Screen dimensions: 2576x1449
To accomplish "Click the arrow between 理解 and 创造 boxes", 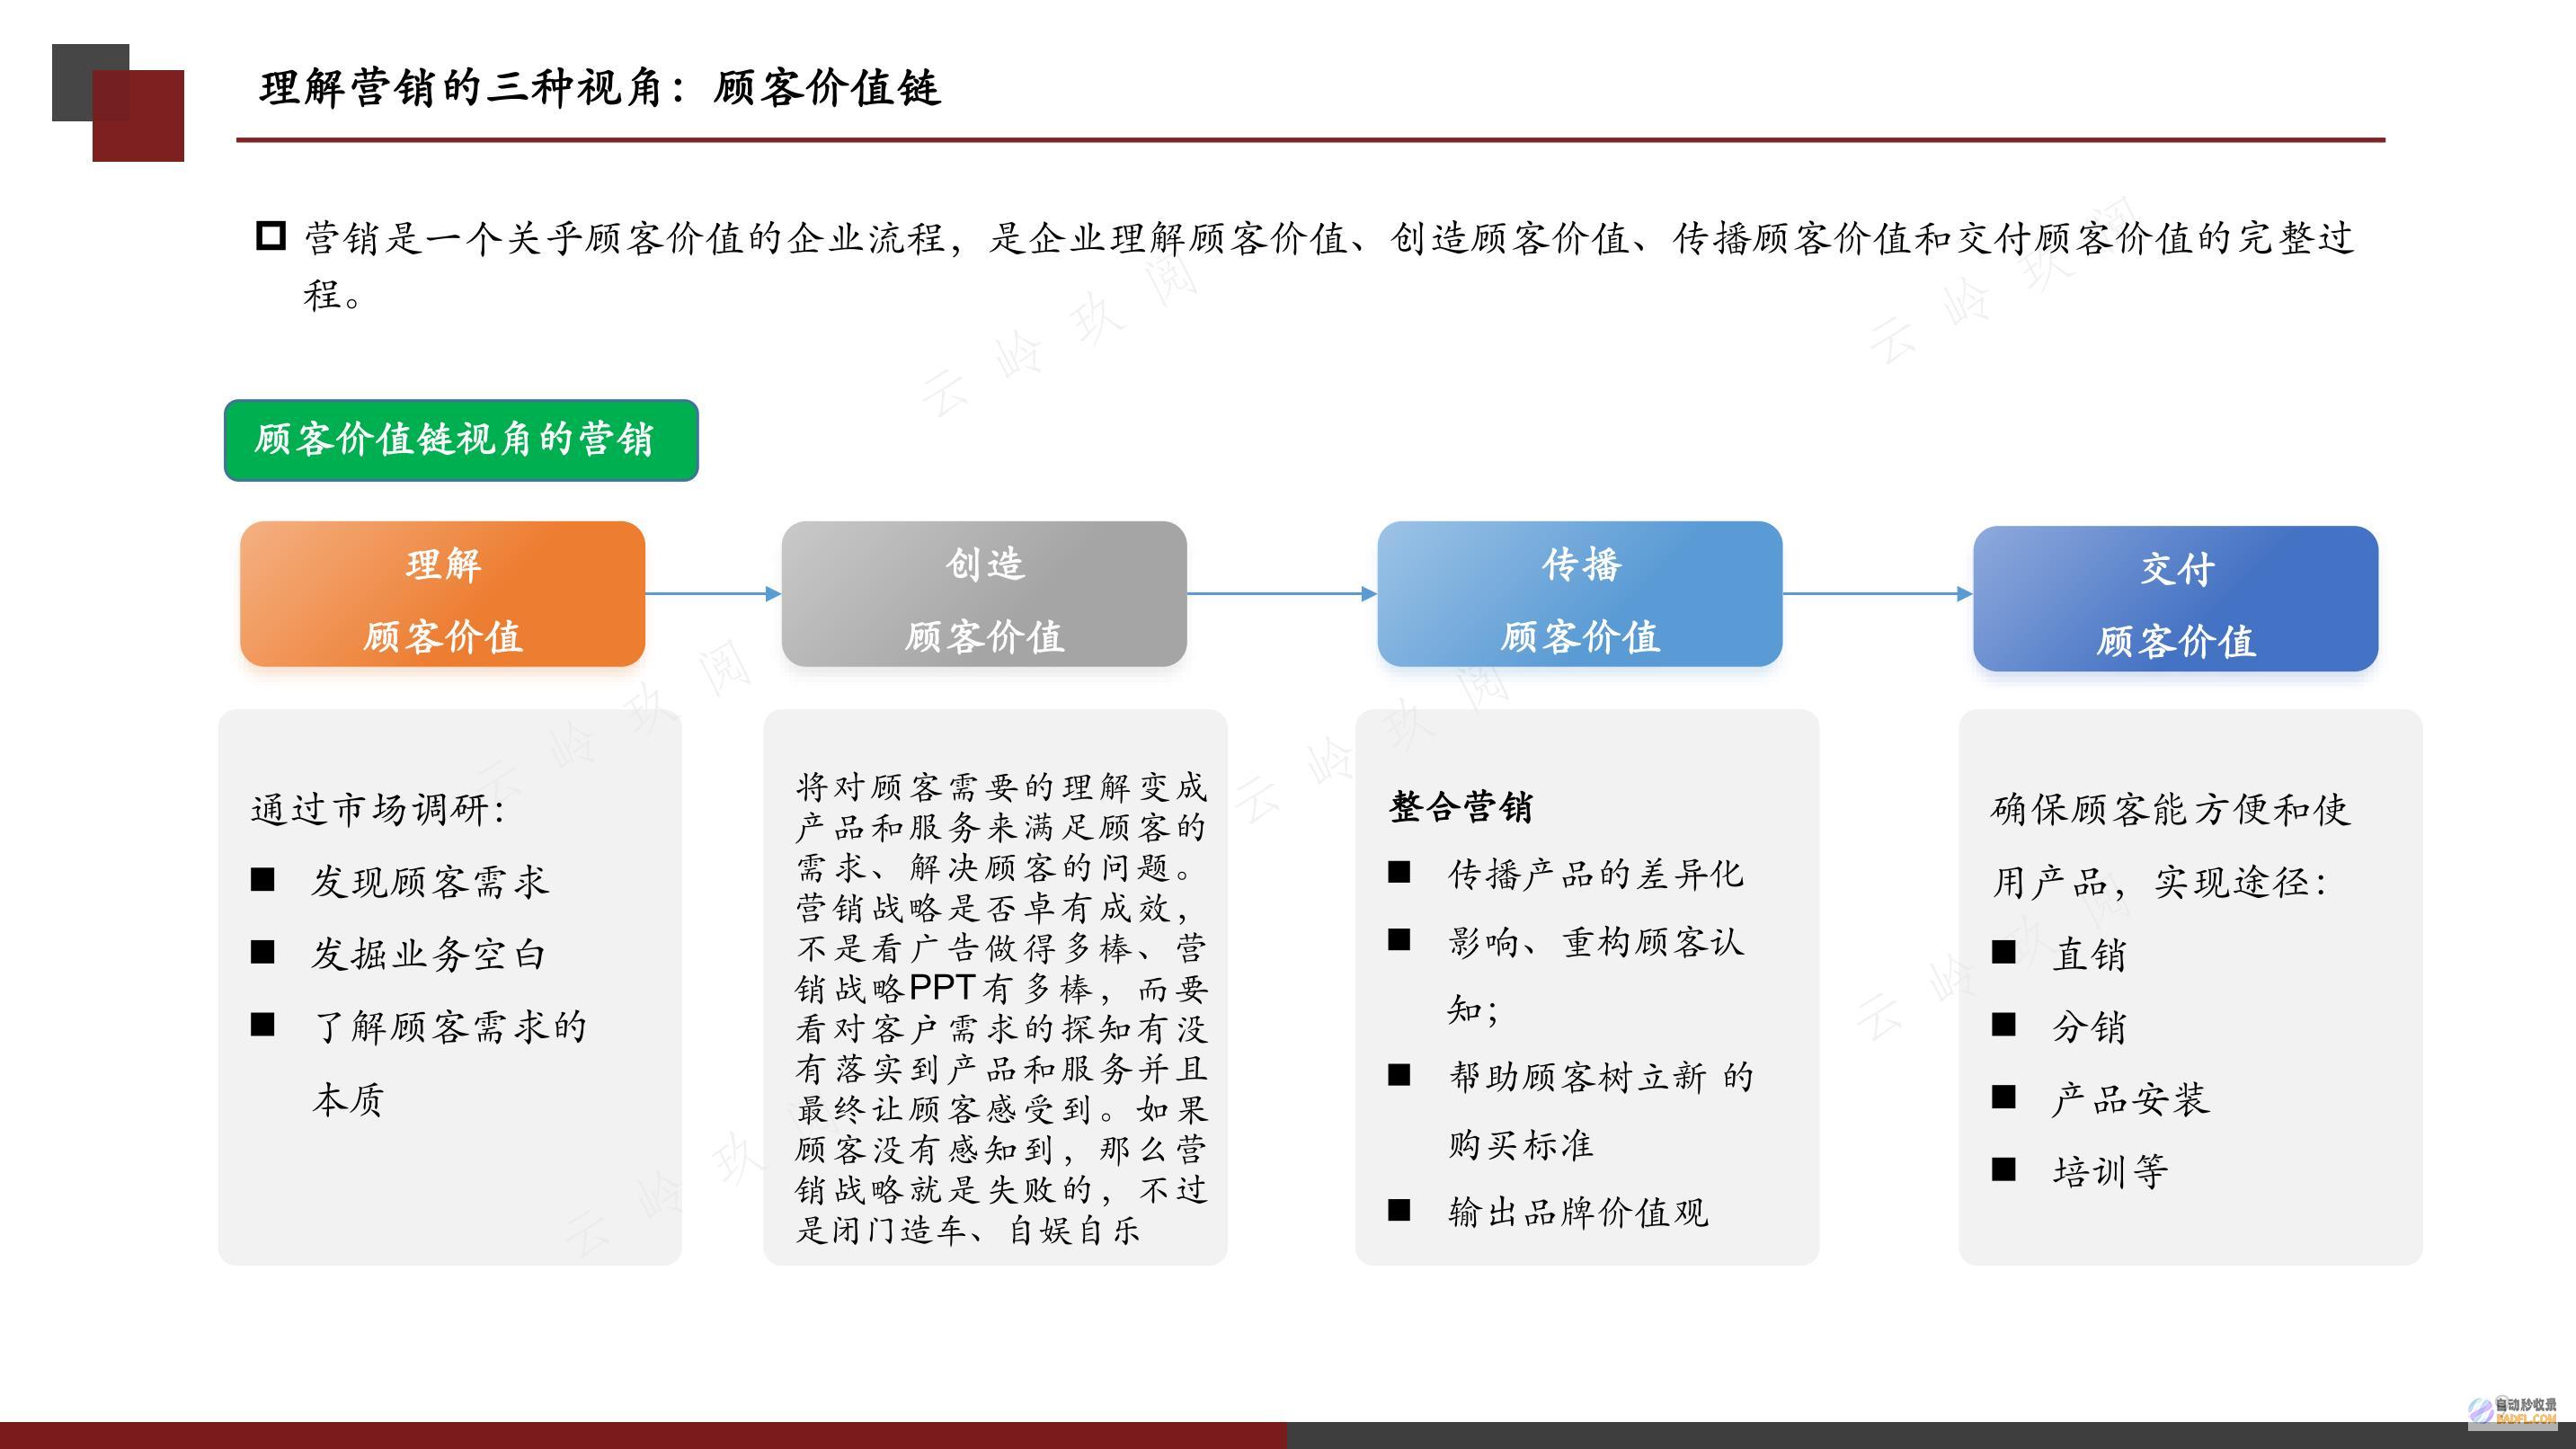I will coord(713,594).
